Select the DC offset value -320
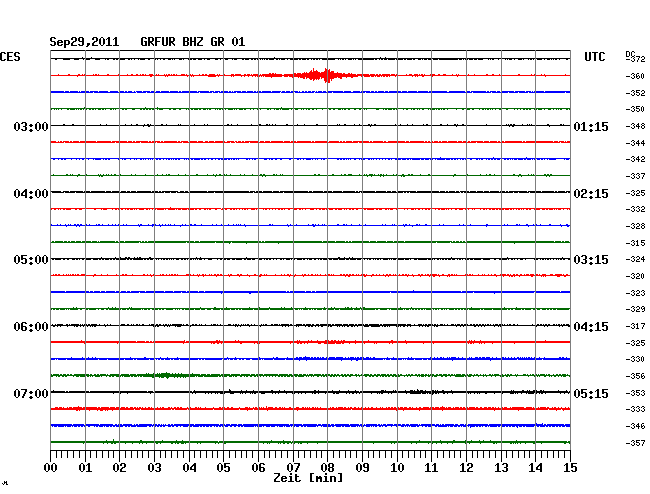Screen dimensions: 650x494 (635, 276)
